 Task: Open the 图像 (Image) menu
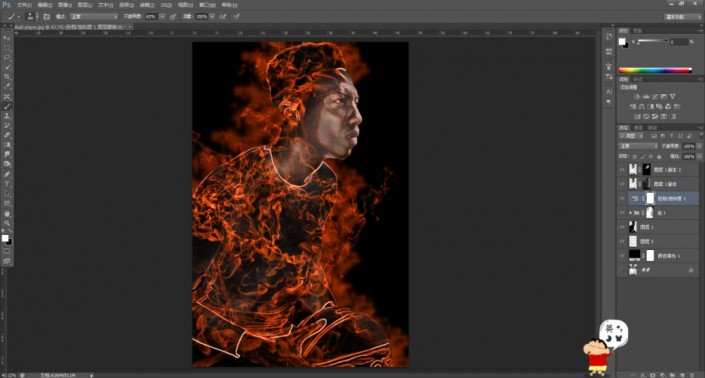click(65, 5)
